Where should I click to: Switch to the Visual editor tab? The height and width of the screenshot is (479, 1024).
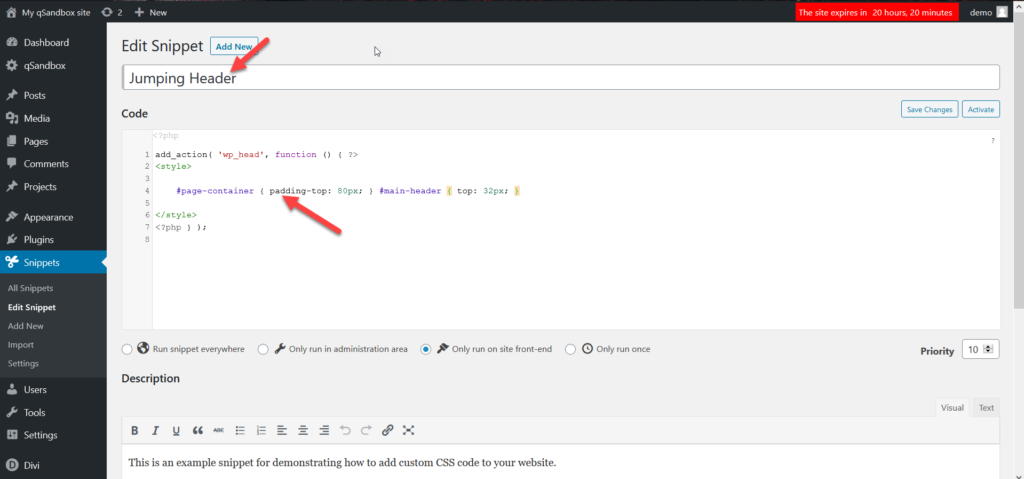click(952, 408)
